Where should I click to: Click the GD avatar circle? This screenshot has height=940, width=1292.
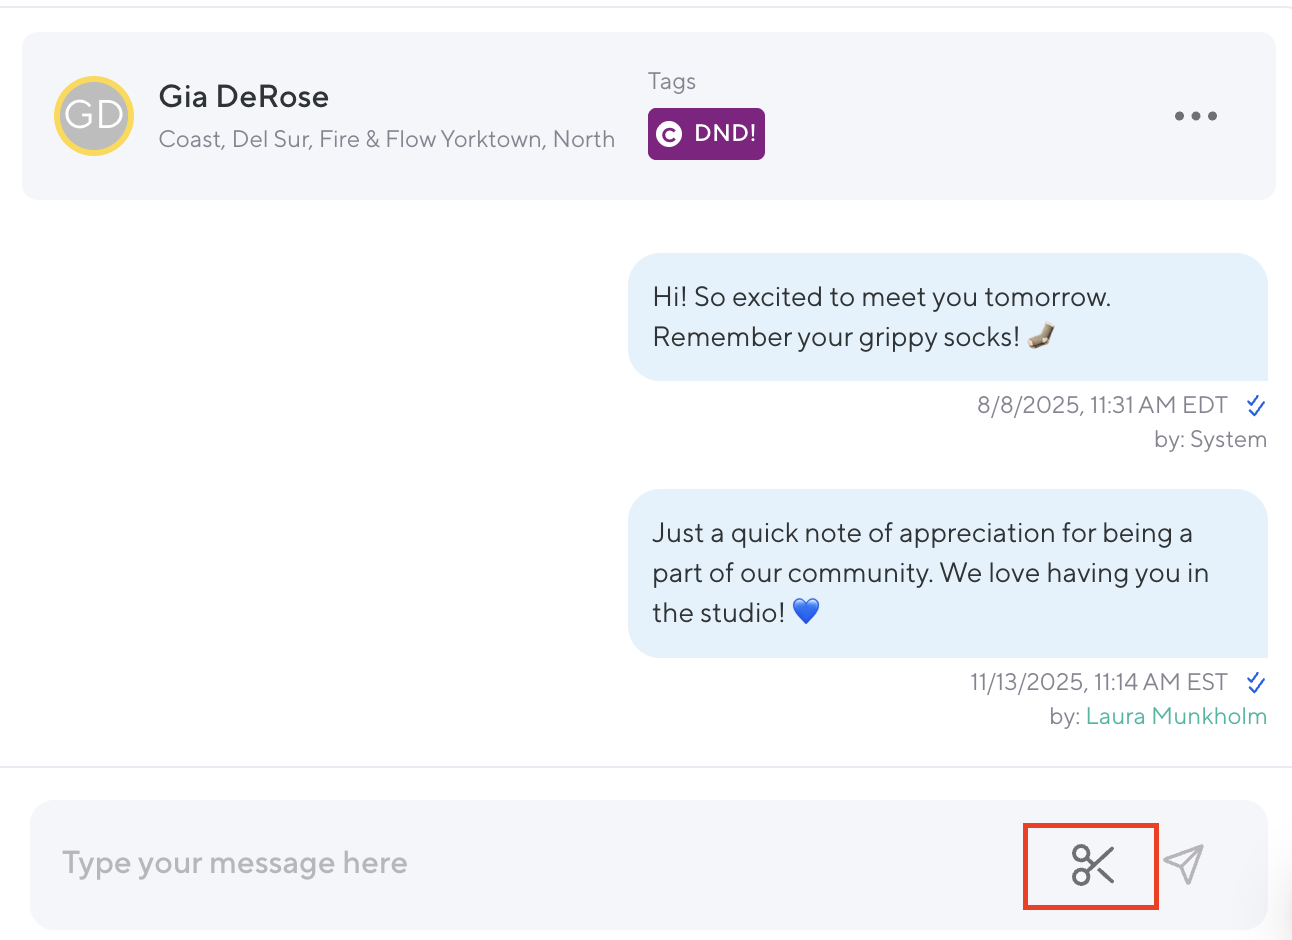click(x=94, y=116)
